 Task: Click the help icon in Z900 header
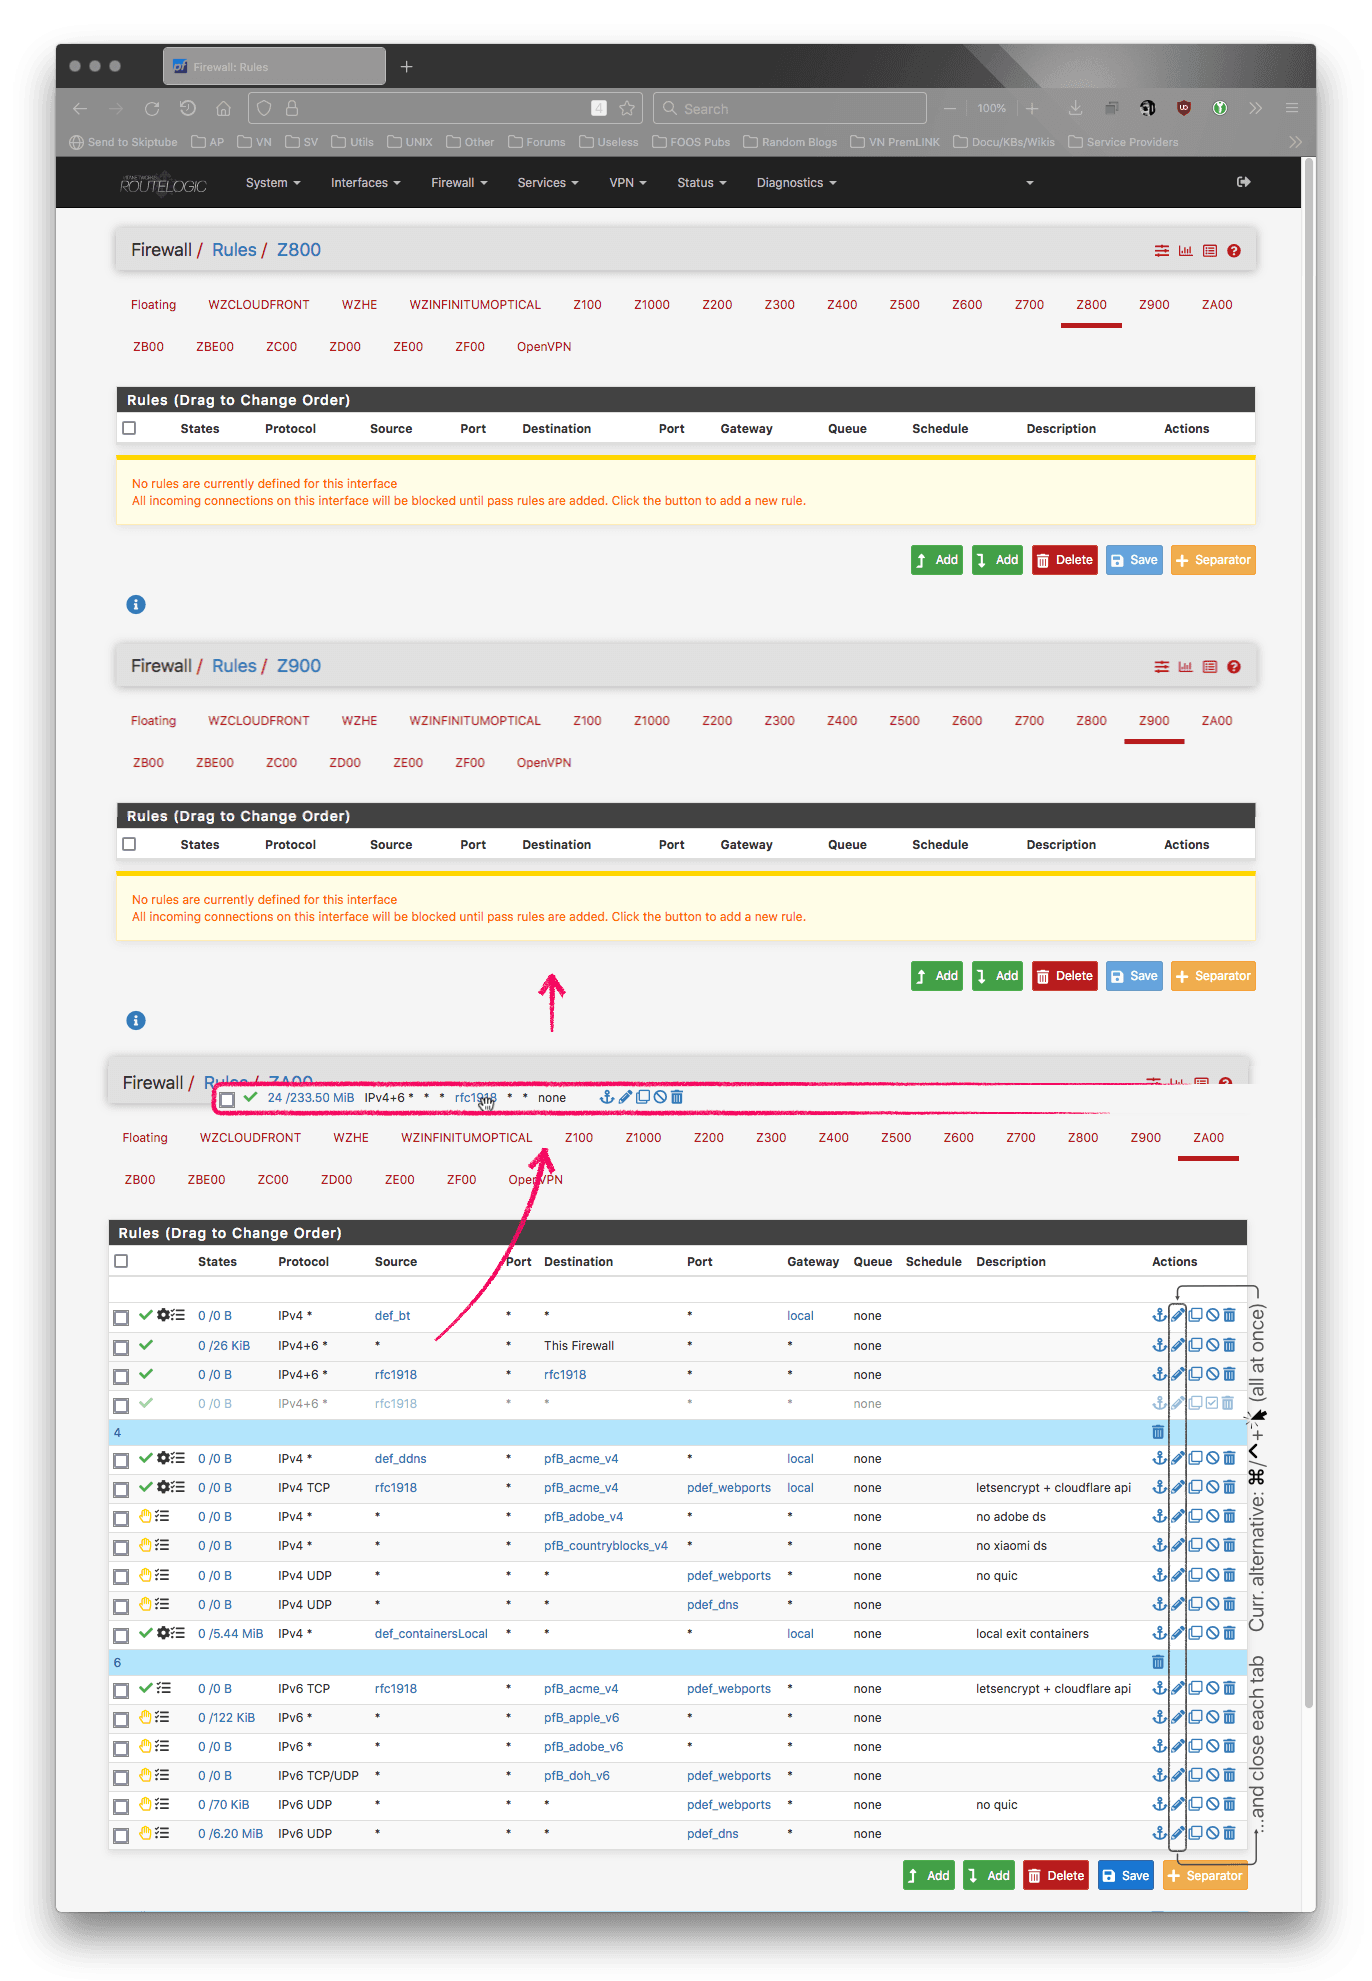(x=1234, y=667)
